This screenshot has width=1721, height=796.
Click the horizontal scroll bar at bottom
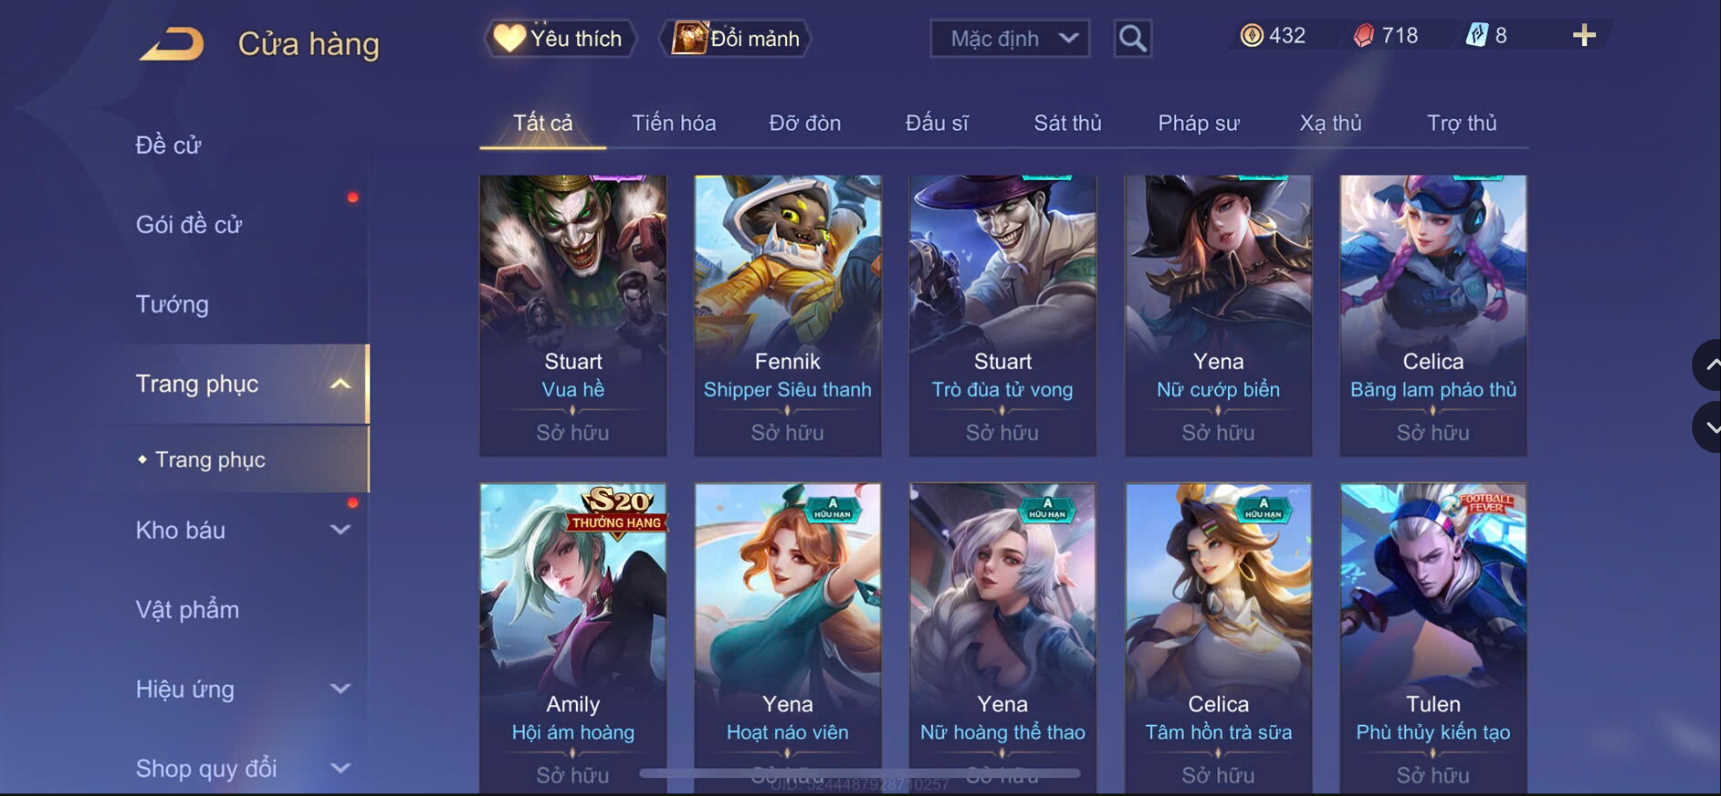tap(860, 773)
